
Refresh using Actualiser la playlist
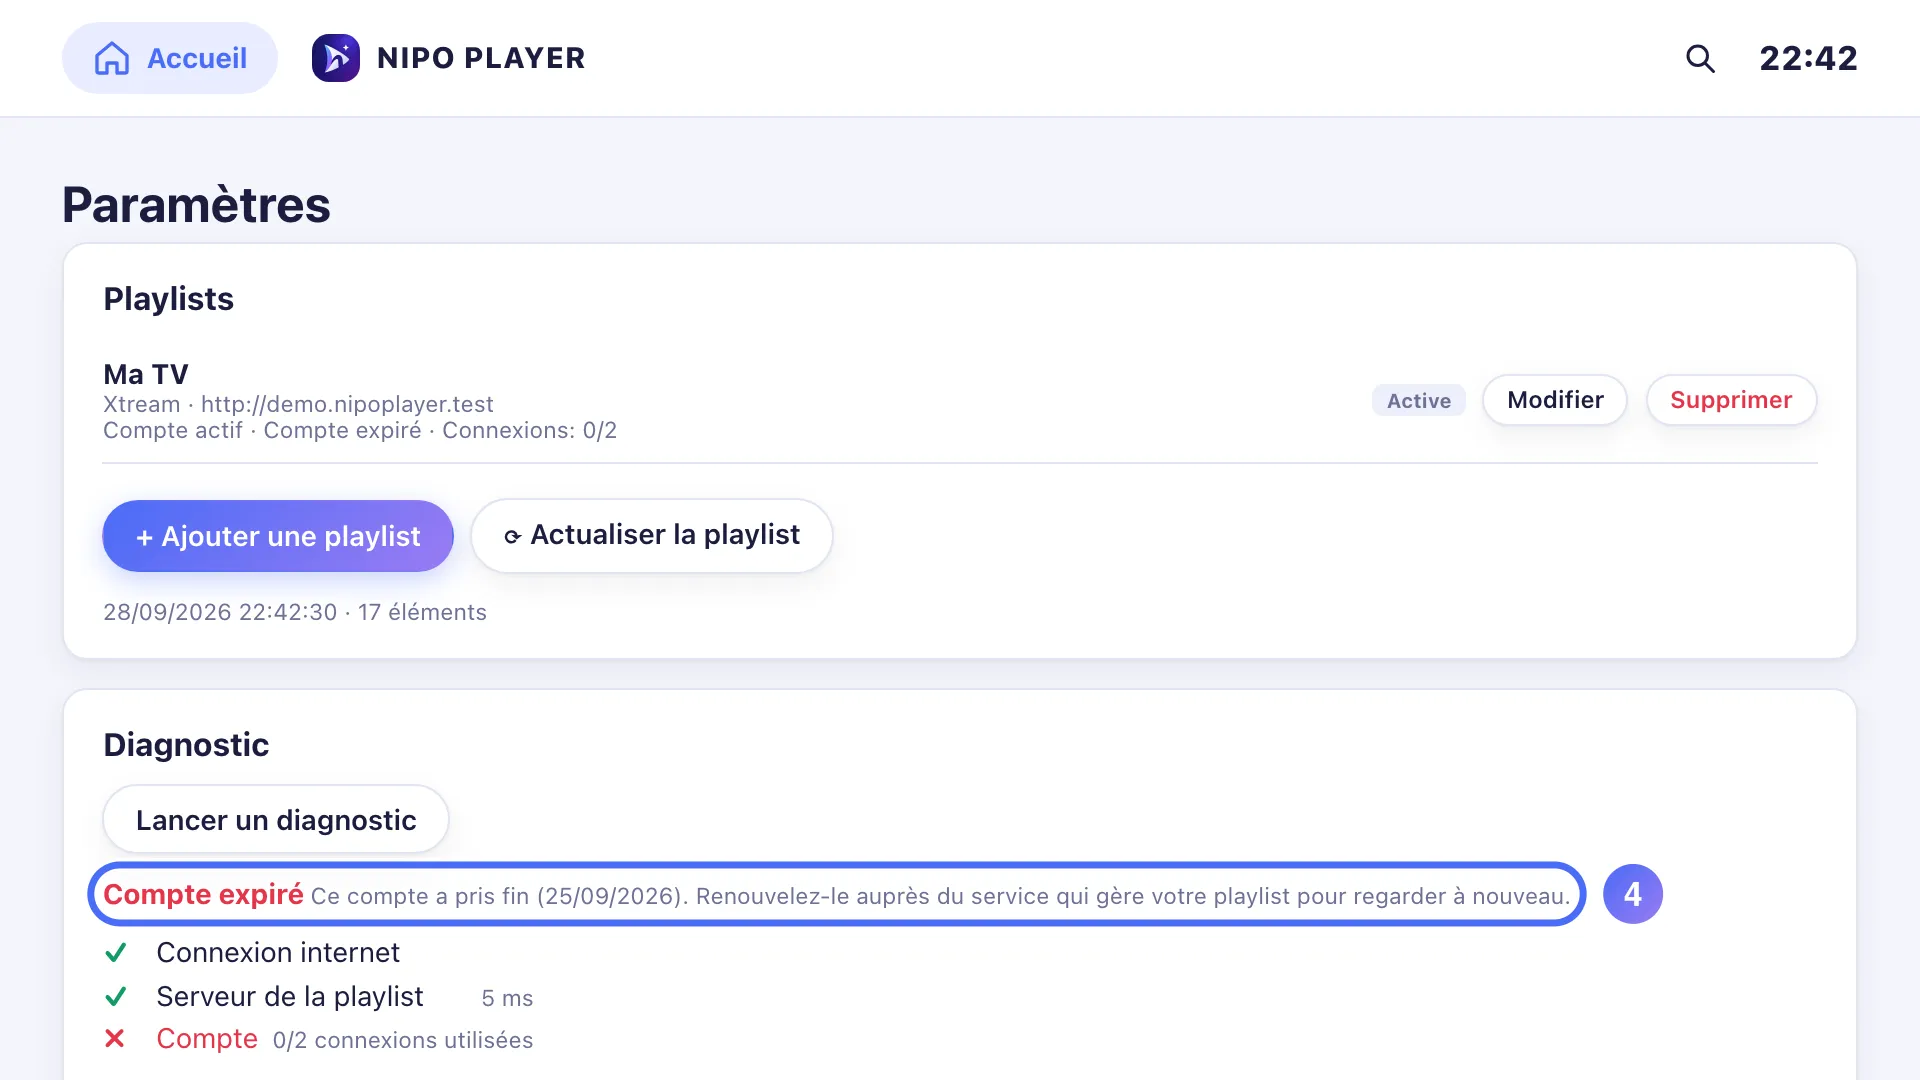[652, 536]
